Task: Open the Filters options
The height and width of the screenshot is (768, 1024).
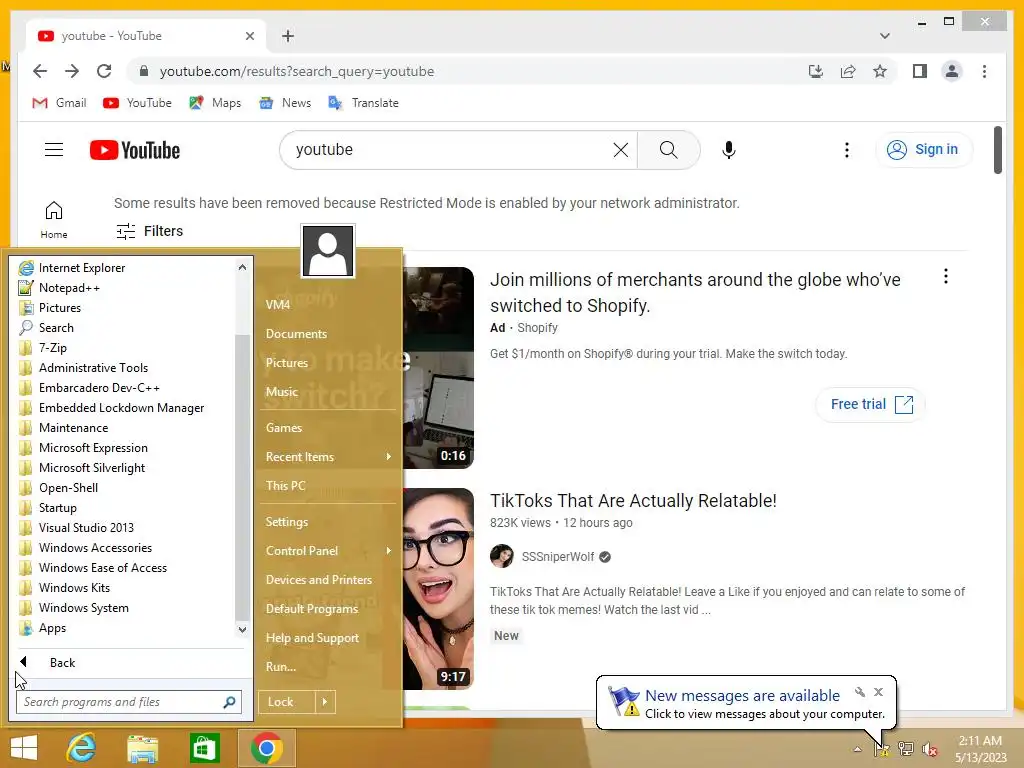Action: click(x=150, y=231)
